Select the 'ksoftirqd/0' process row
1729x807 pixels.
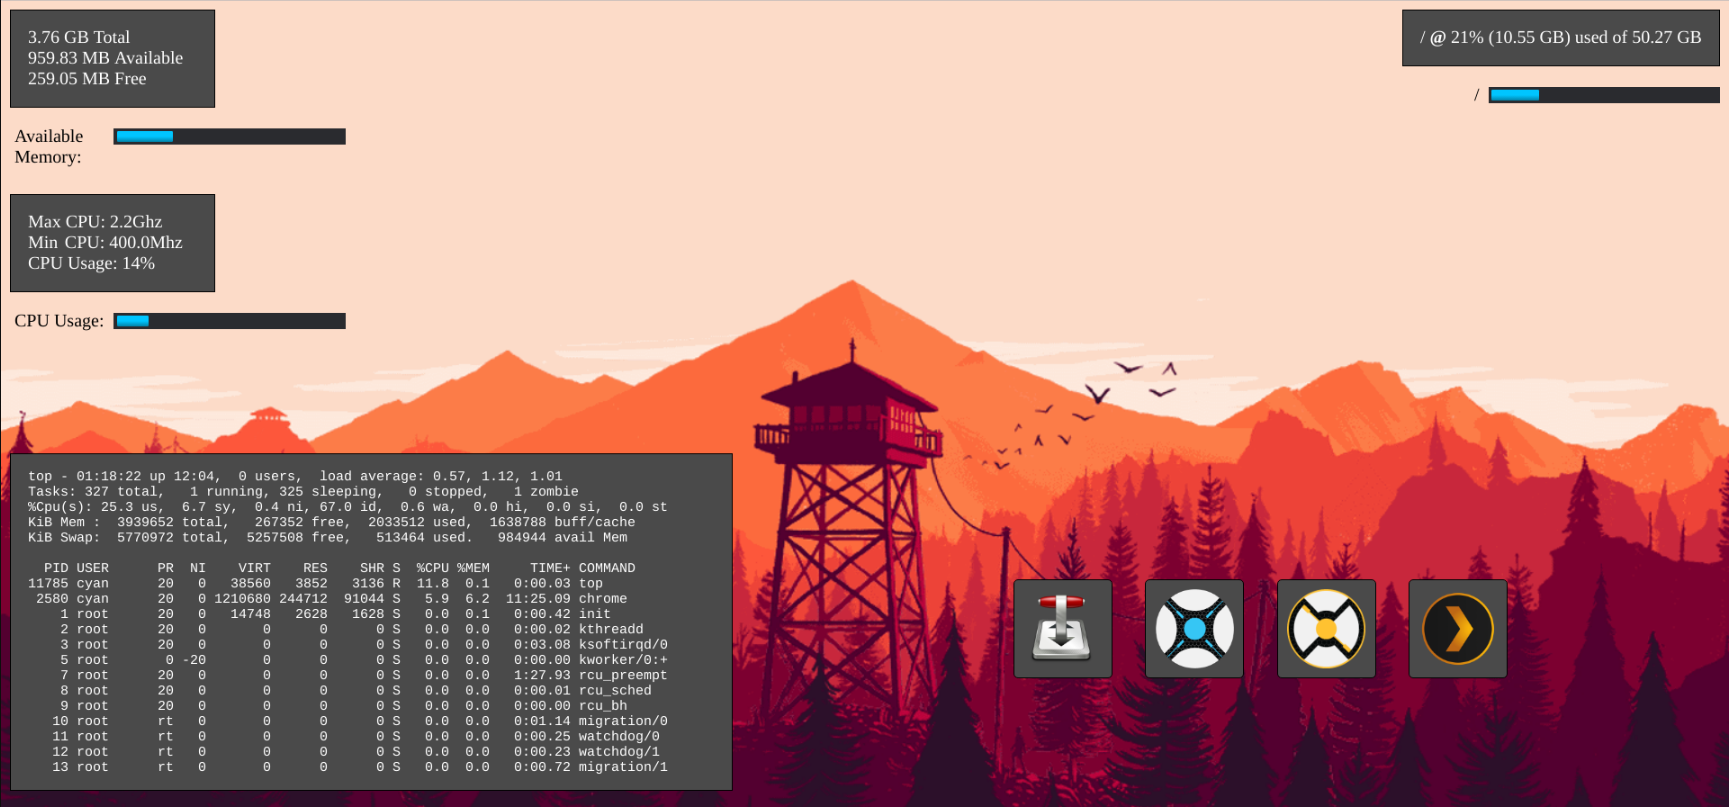coord(364,644)
